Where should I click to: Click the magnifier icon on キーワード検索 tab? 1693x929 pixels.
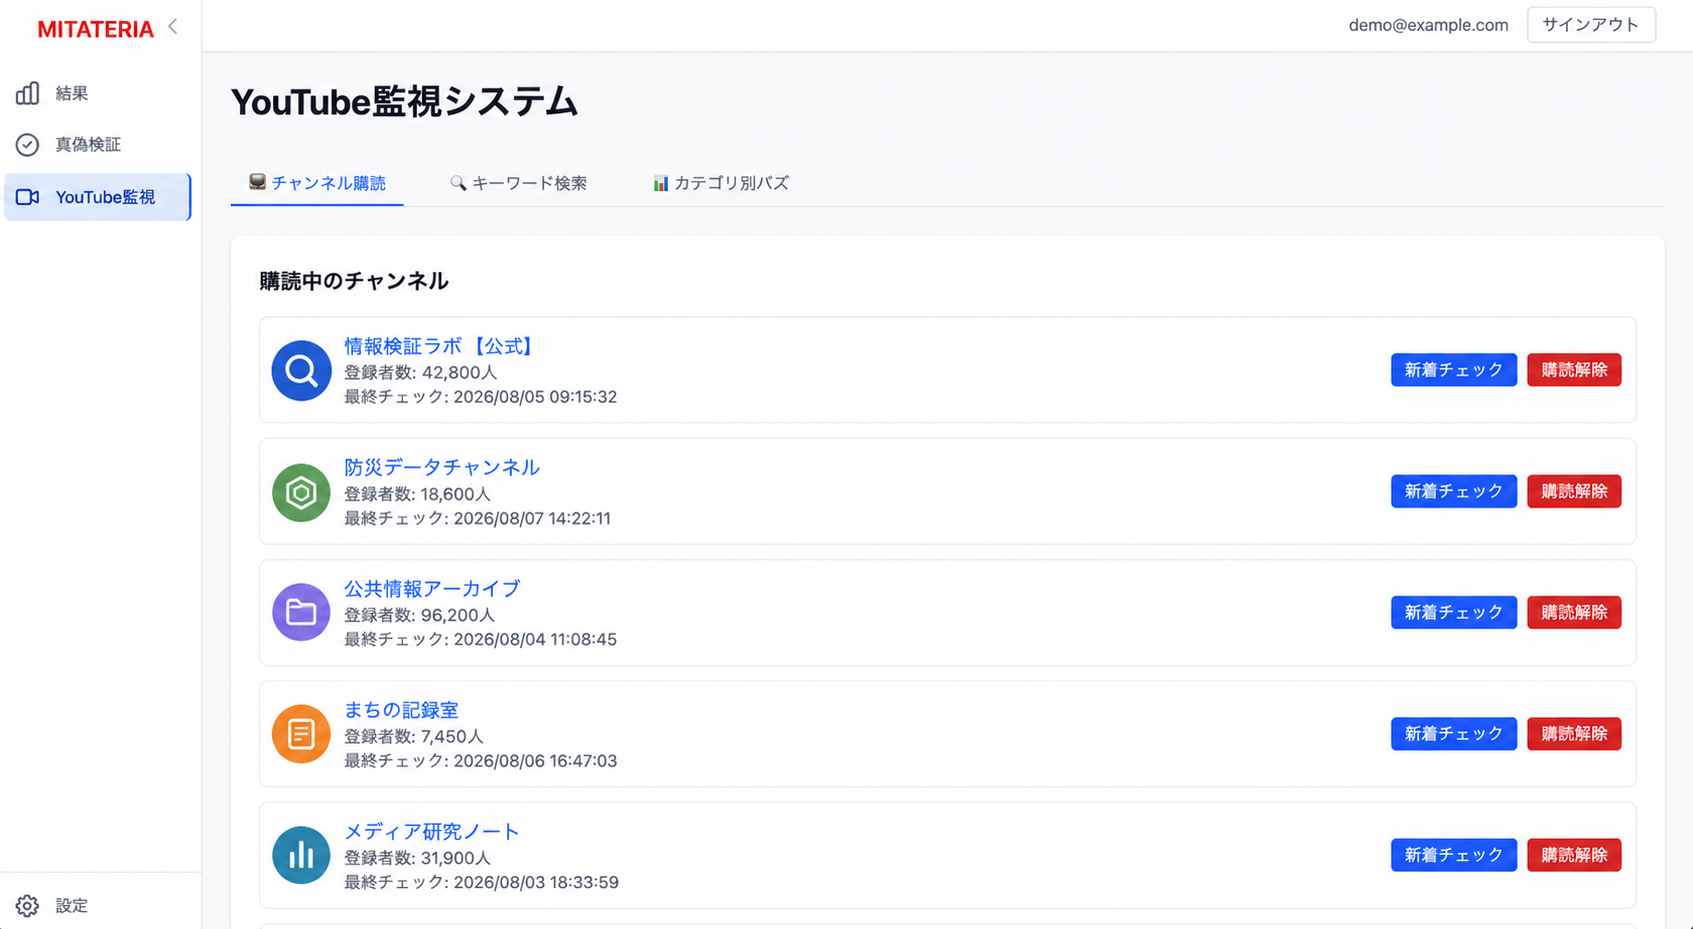[x=458, y=183]
